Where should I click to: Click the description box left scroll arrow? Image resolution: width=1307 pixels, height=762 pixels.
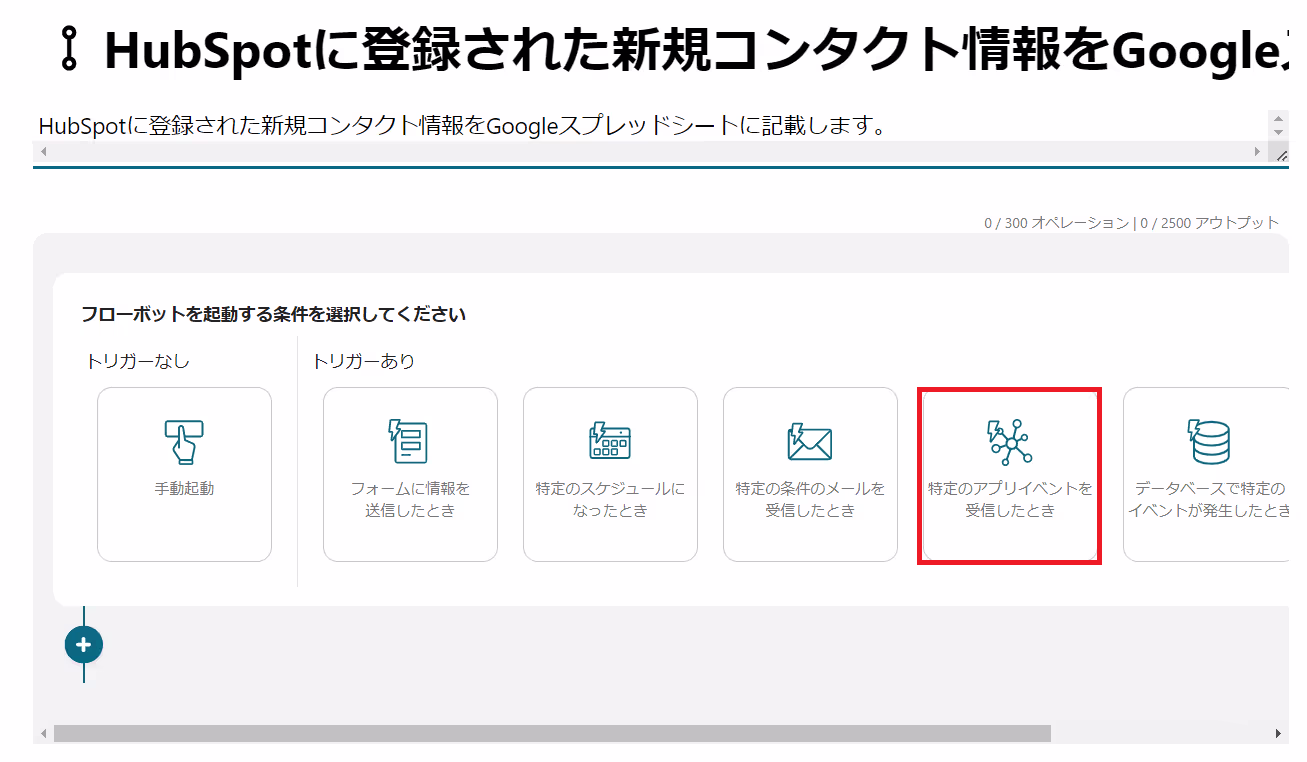42,152
